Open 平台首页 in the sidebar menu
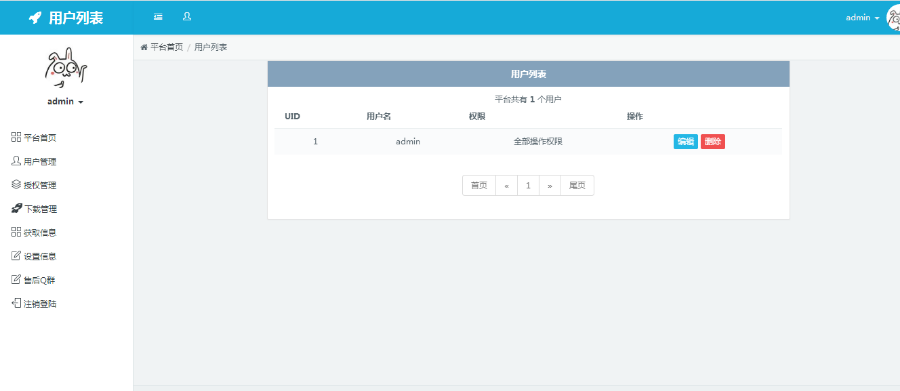Image resolution: width=900 pixels, height=391 pixels. pyautogui.click(x=34, y=138)
